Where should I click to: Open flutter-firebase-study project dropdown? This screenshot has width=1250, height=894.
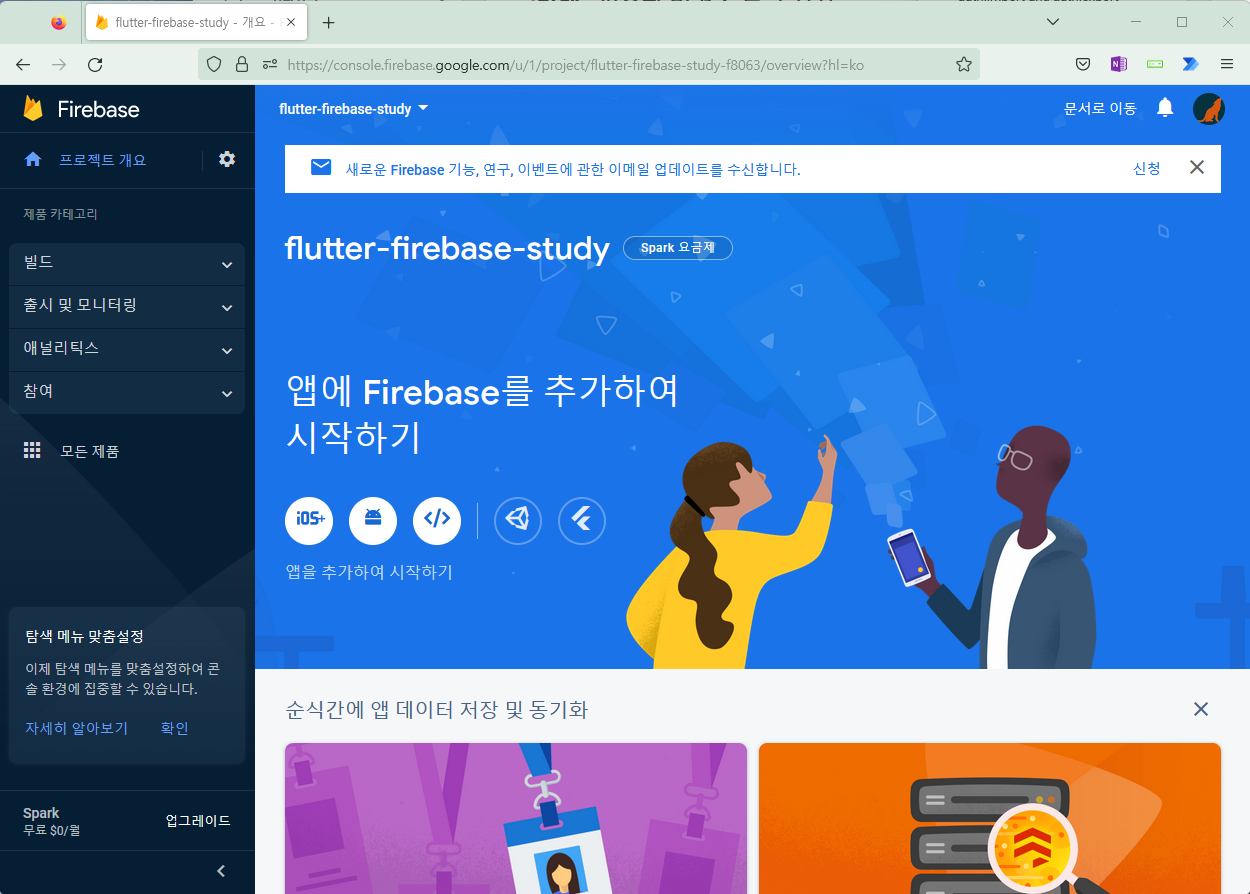point(354,108)
